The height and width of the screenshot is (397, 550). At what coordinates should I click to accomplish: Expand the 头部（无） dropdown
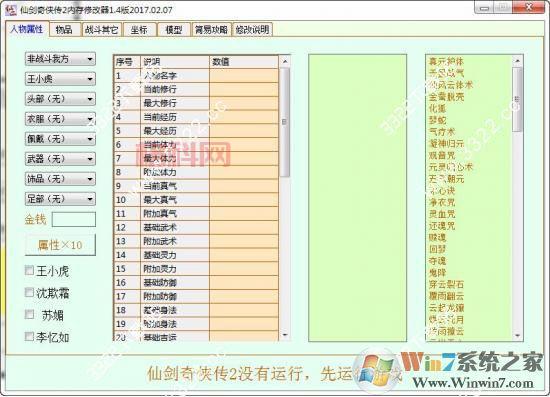click(x=60, y=99)
